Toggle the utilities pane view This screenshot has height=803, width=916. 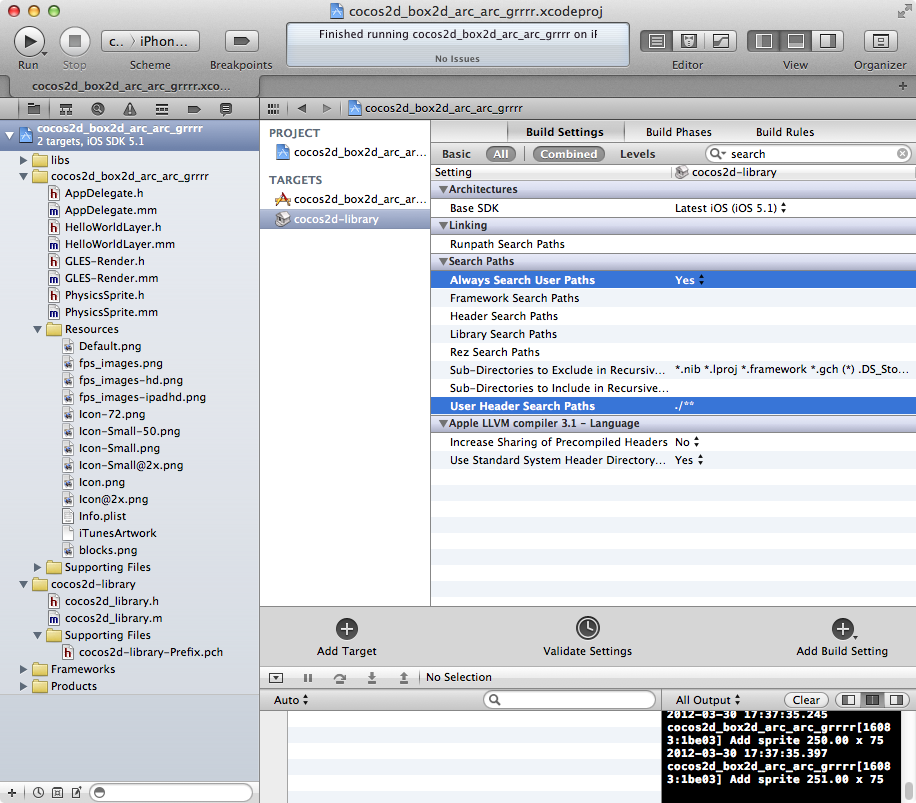click(x=828, y=41)
